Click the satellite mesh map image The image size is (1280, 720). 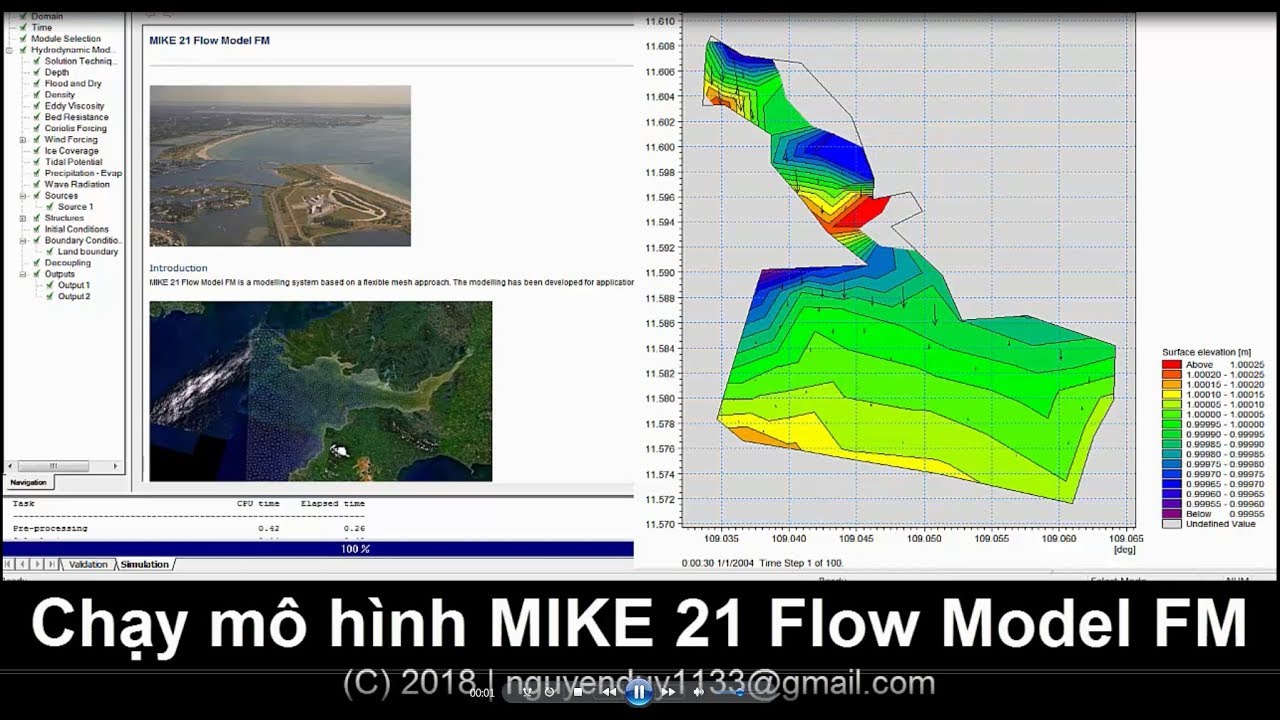click(321, 391)
